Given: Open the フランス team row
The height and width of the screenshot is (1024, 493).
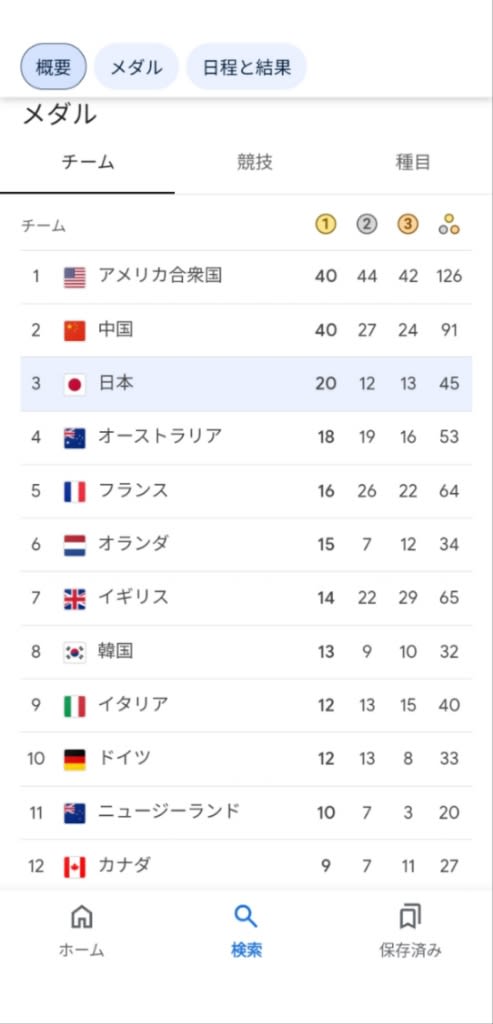Looking at the screenshot, I should [246, 491].
